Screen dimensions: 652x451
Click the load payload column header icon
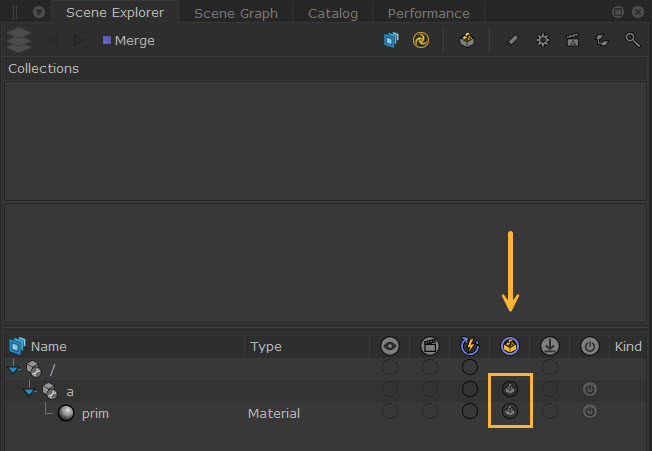click(550, 346)
